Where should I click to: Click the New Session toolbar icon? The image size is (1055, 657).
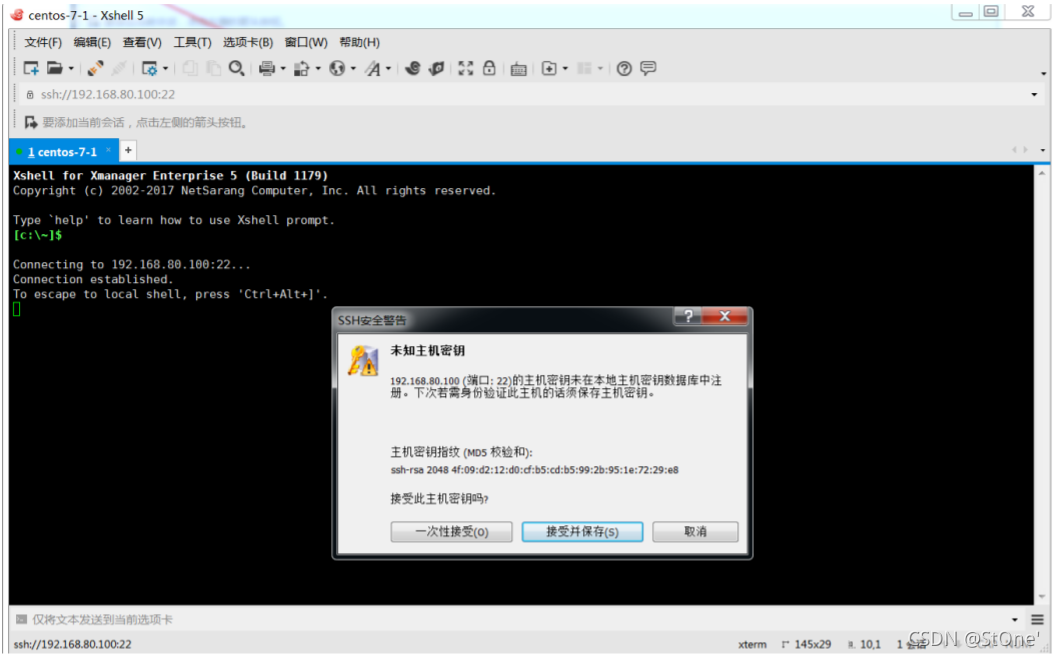pyautogui.click(x=31, y=68)
